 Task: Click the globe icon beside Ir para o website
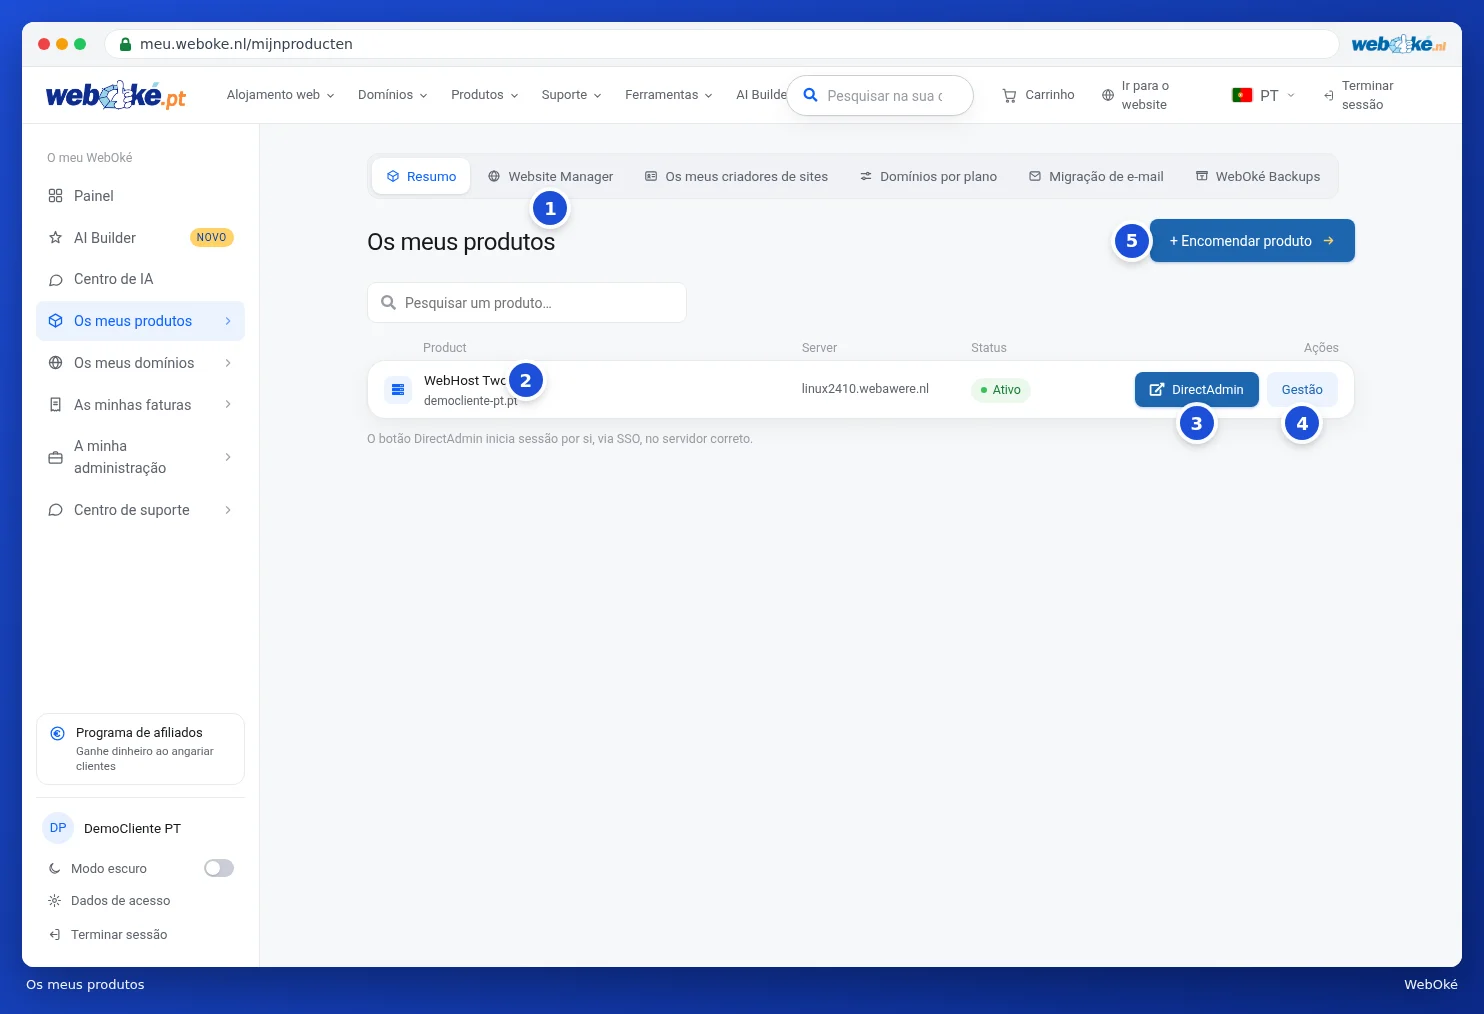coord(1107,96)
